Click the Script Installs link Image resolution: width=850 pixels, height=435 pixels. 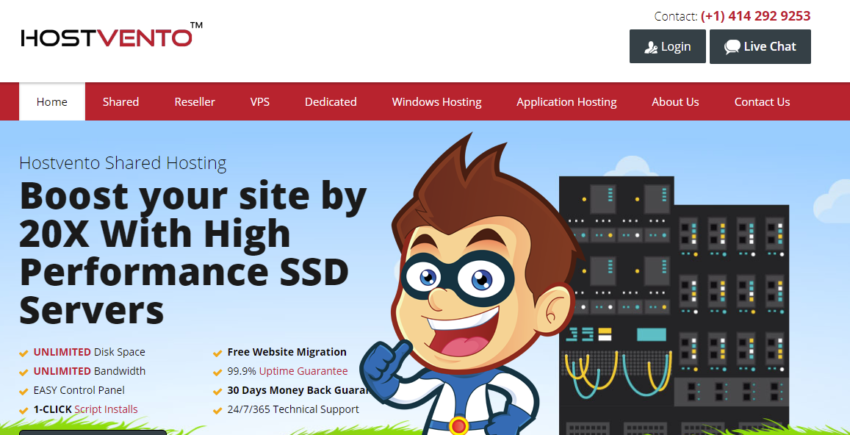106,409
